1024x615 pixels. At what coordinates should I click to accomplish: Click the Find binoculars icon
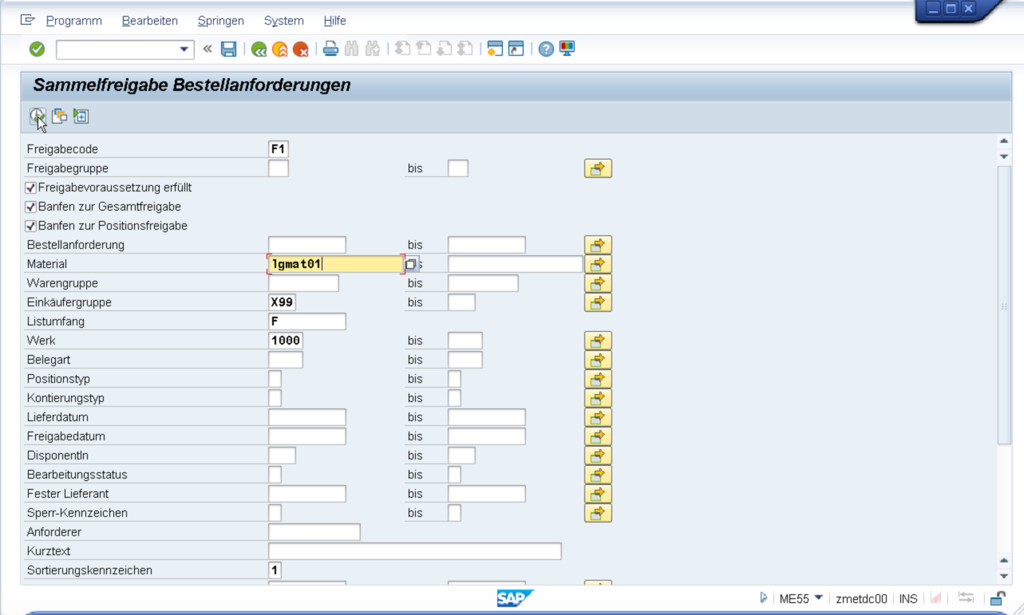pos(351,49)
